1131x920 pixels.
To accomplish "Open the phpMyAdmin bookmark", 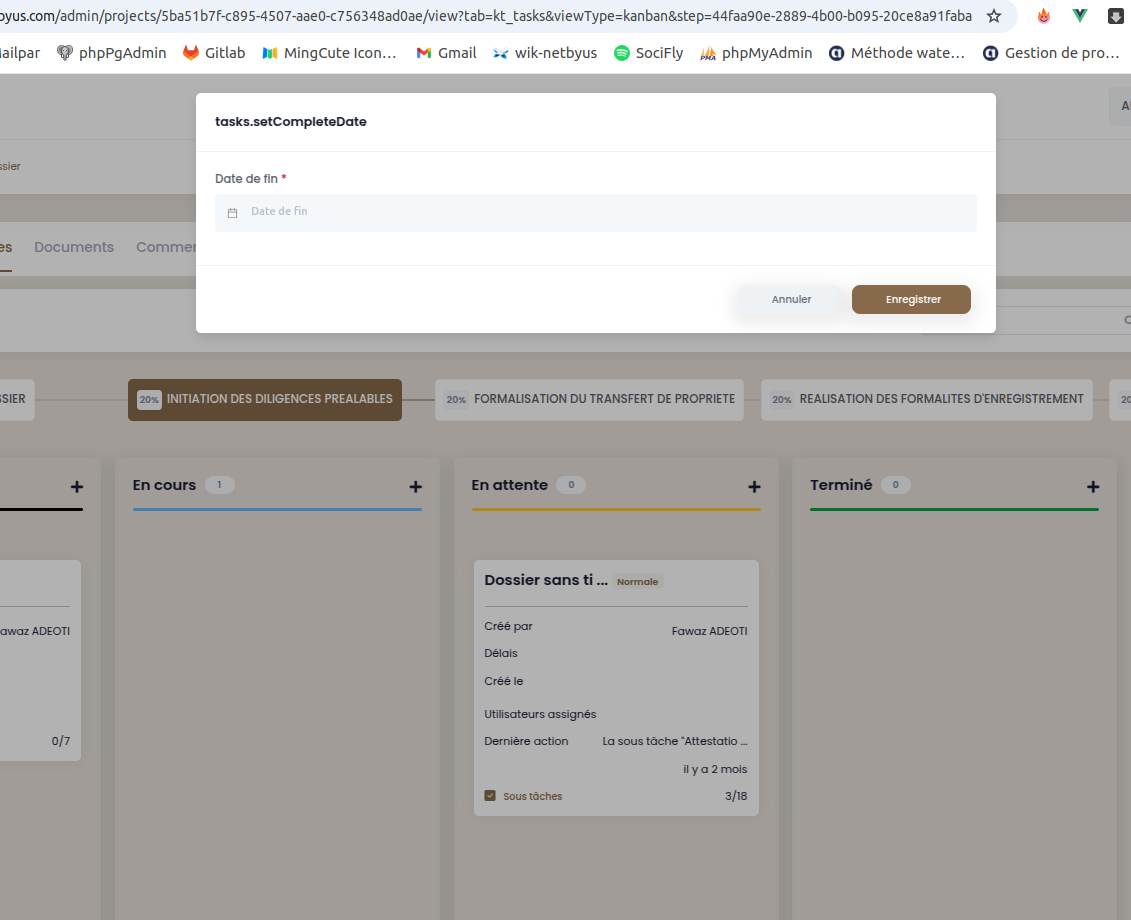I will 756,53.
